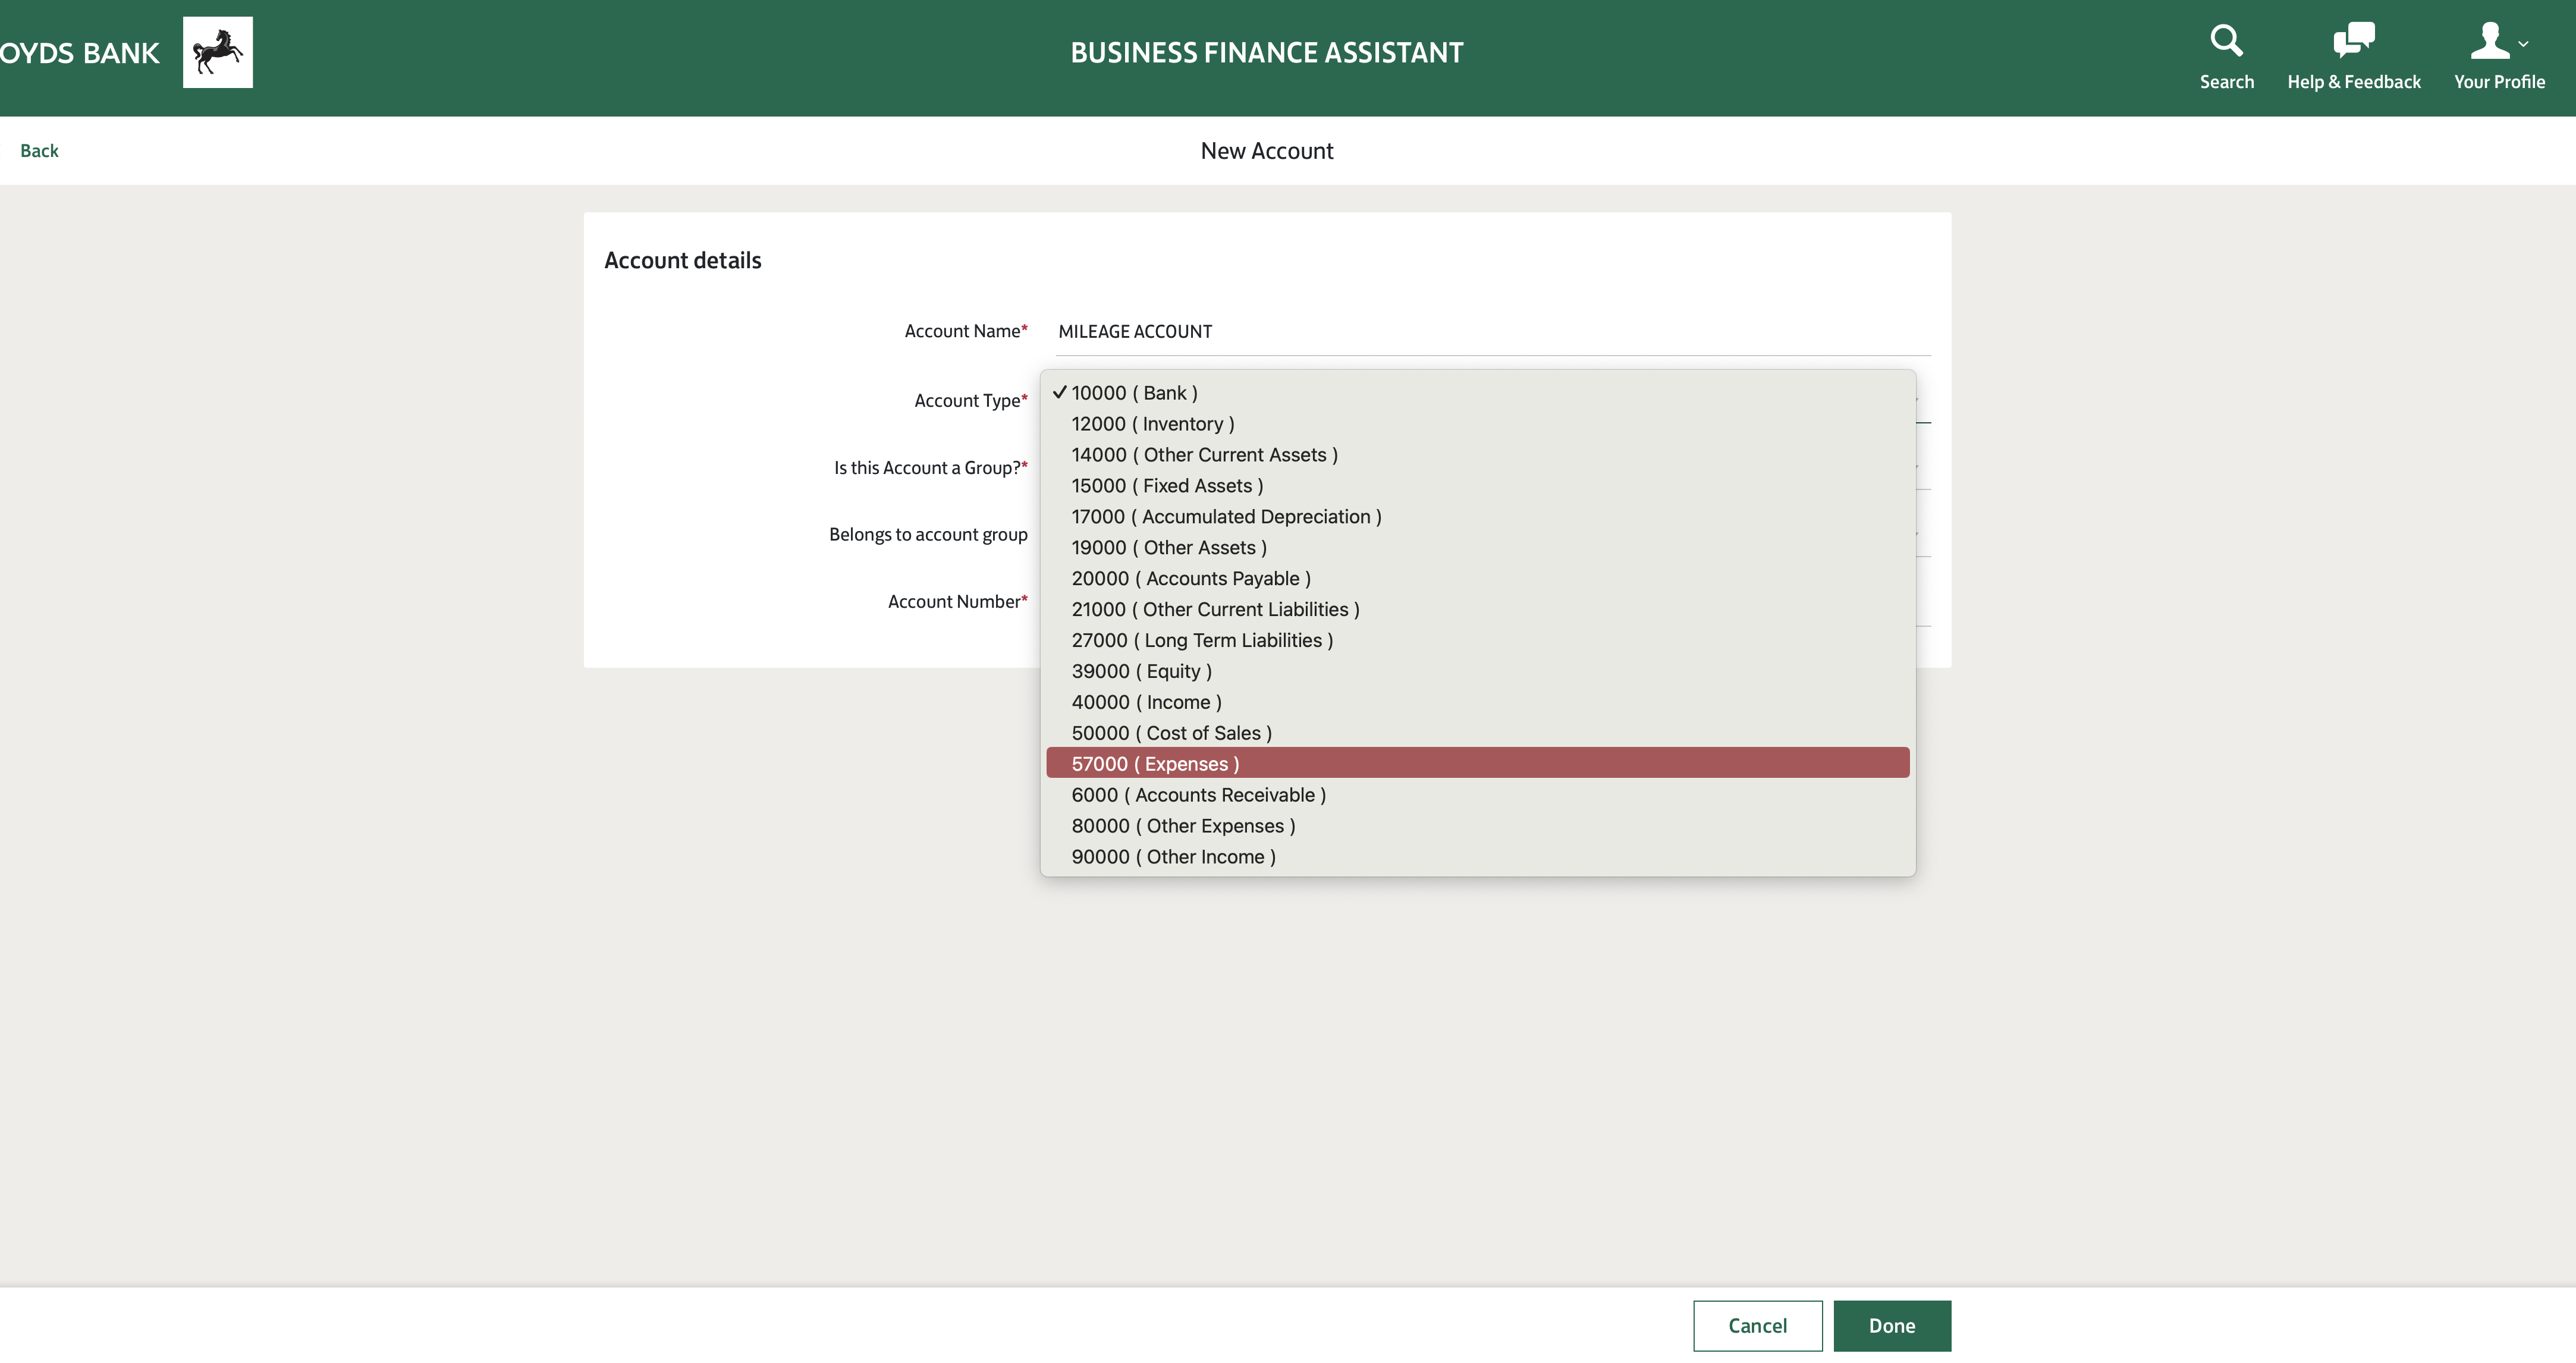Viewport: 2576px width, 1363px height.
Task: Click the Account Name field containing MILEAGE ACCOUNT
Action: (1493, 332)
